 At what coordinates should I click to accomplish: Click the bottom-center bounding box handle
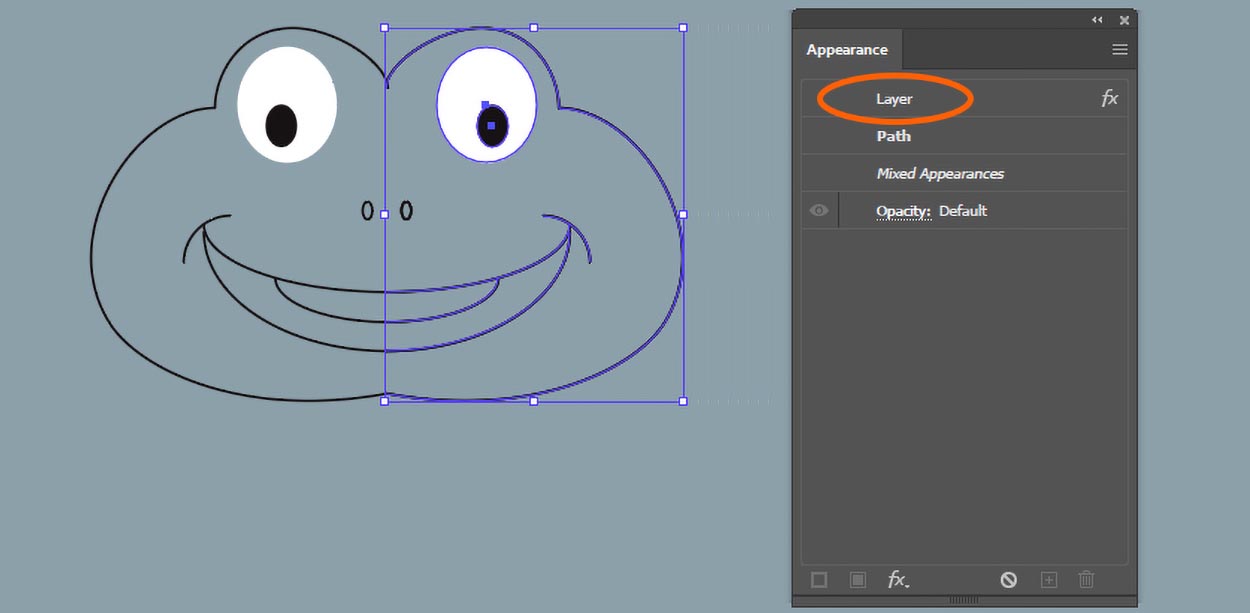pos(534,401)
